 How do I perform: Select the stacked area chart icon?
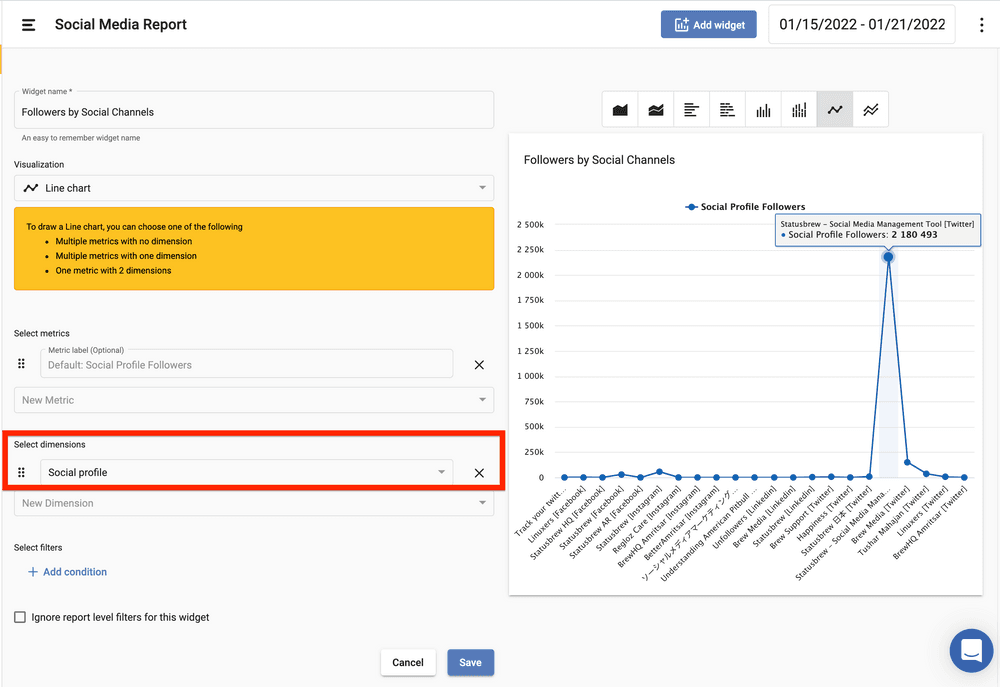[656, 110]
